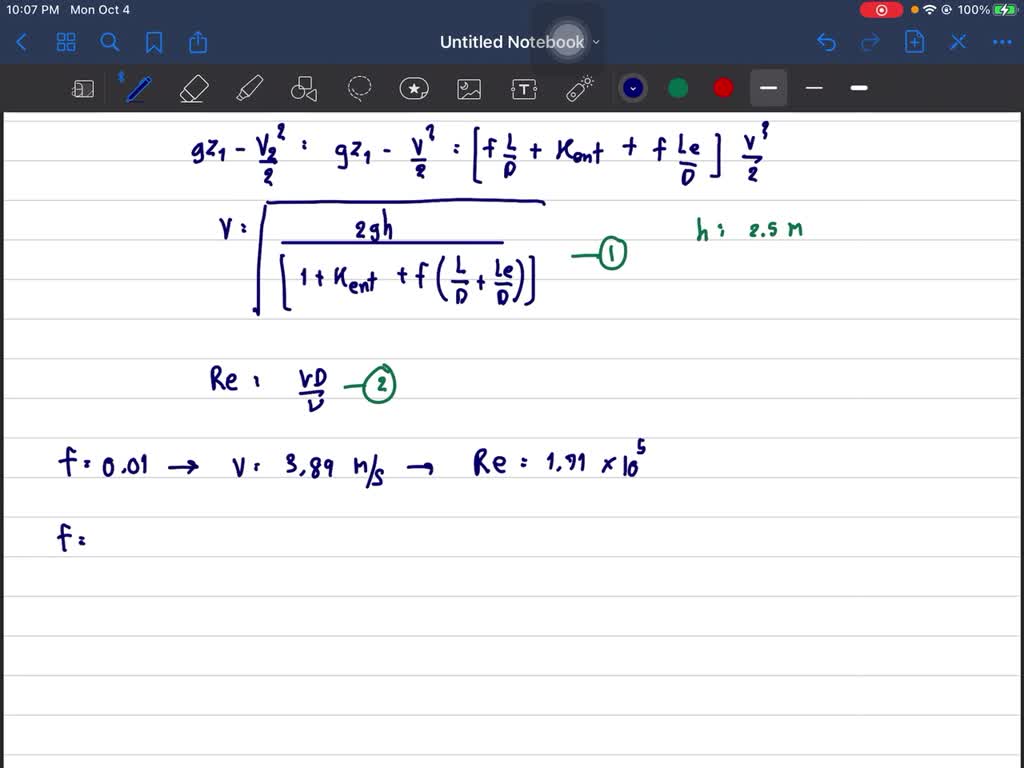Open the page thumbnails grid view
Screen dimensions: 1024x768
(x=66, y=42)
